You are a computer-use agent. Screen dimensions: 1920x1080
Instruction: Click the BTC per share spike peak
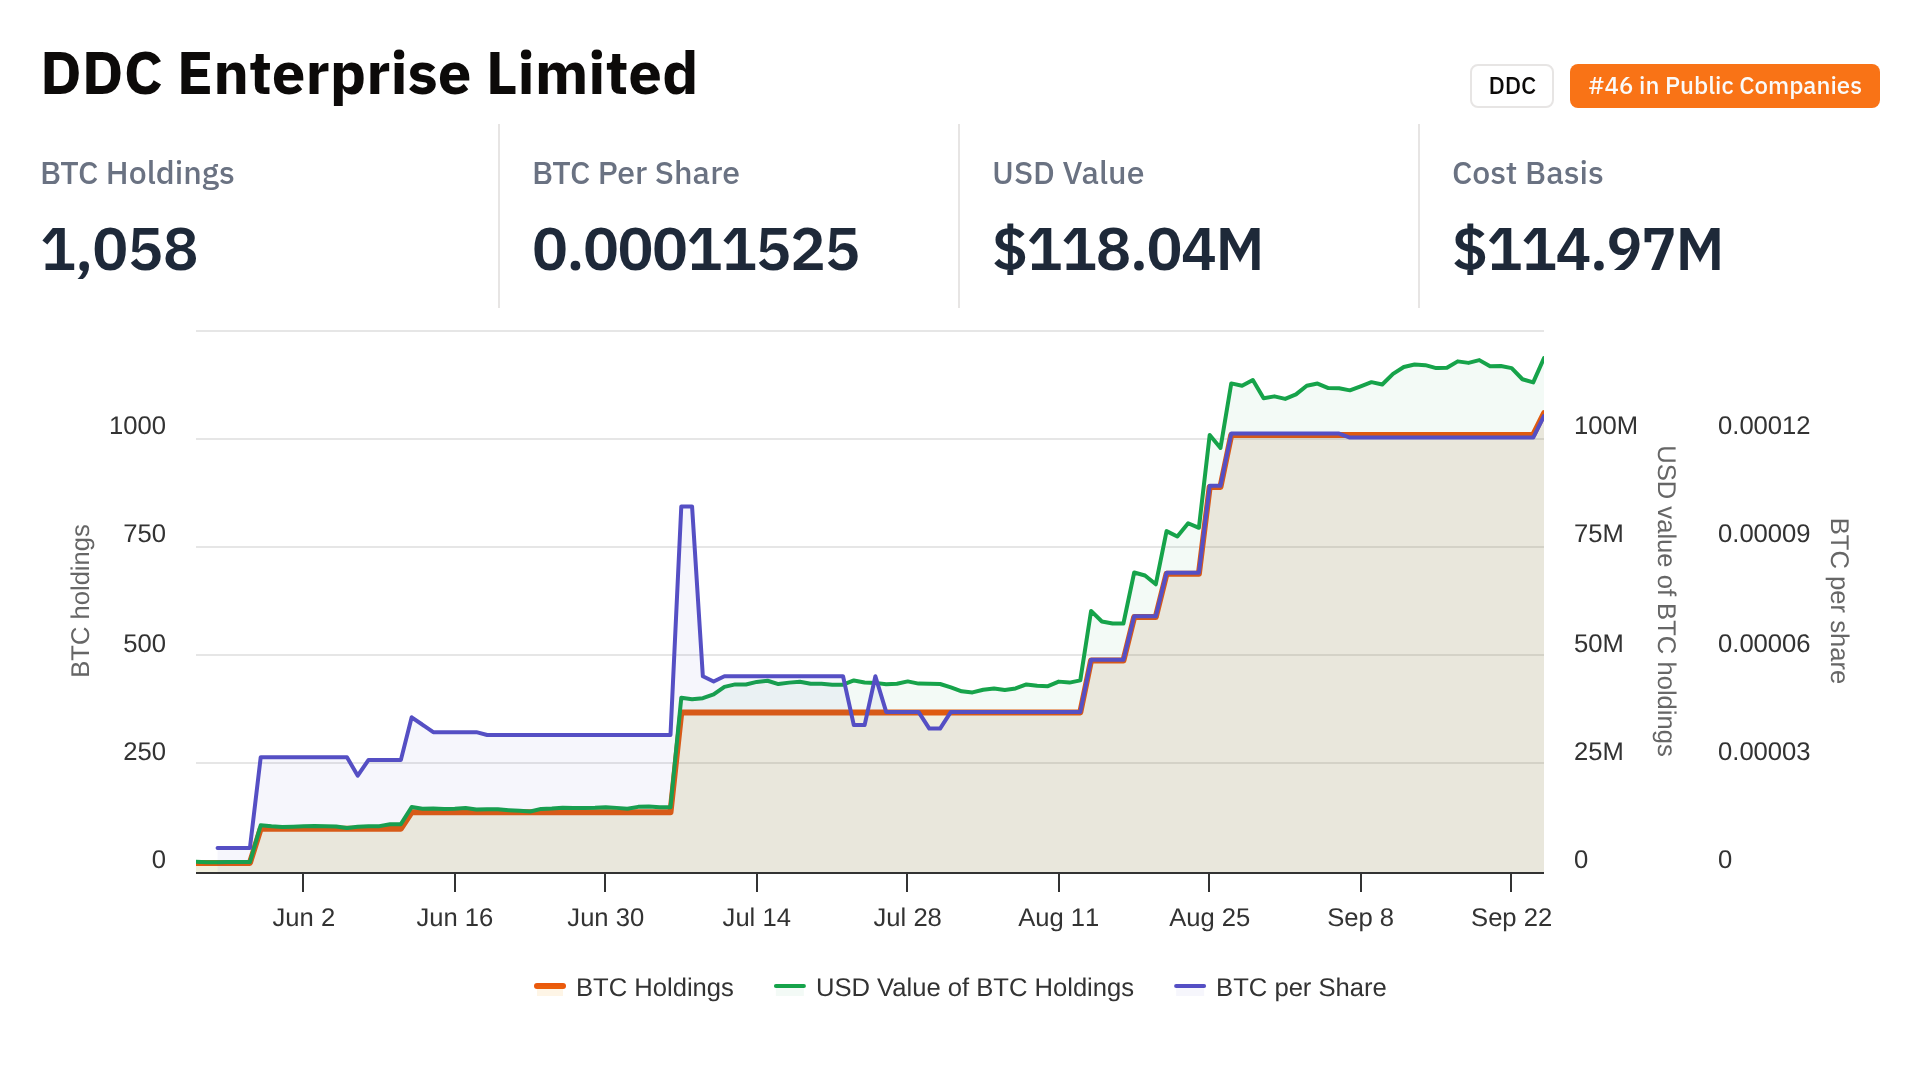click(x=686, y=507)
